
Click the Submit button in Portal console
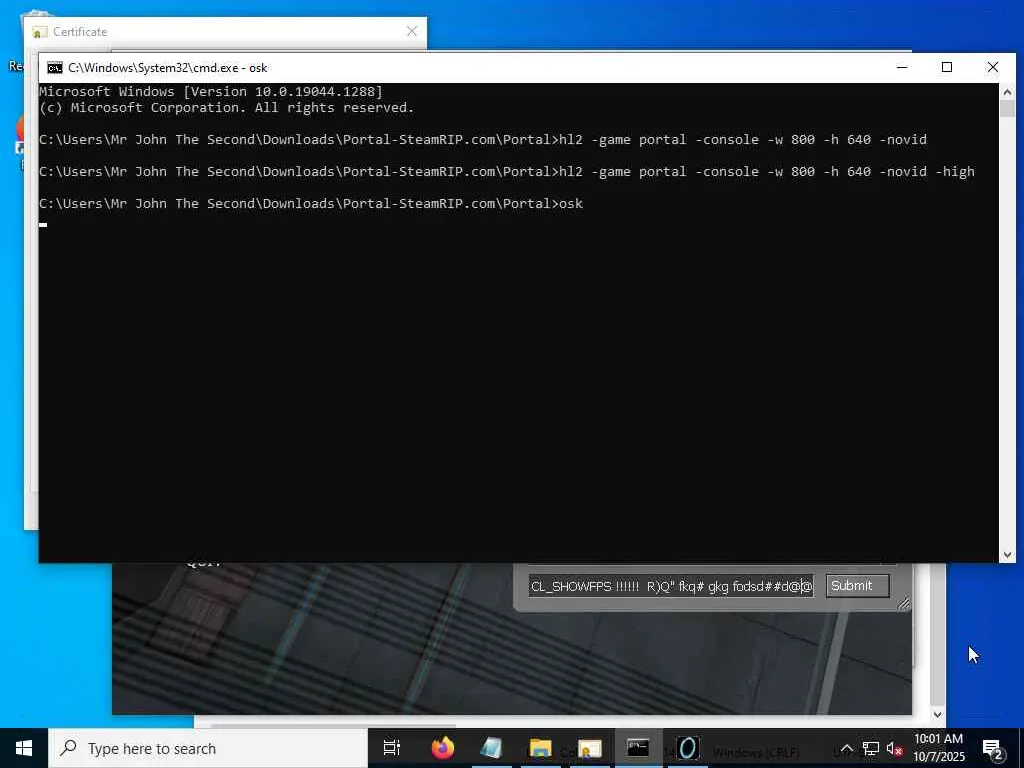tap(857, 586)
